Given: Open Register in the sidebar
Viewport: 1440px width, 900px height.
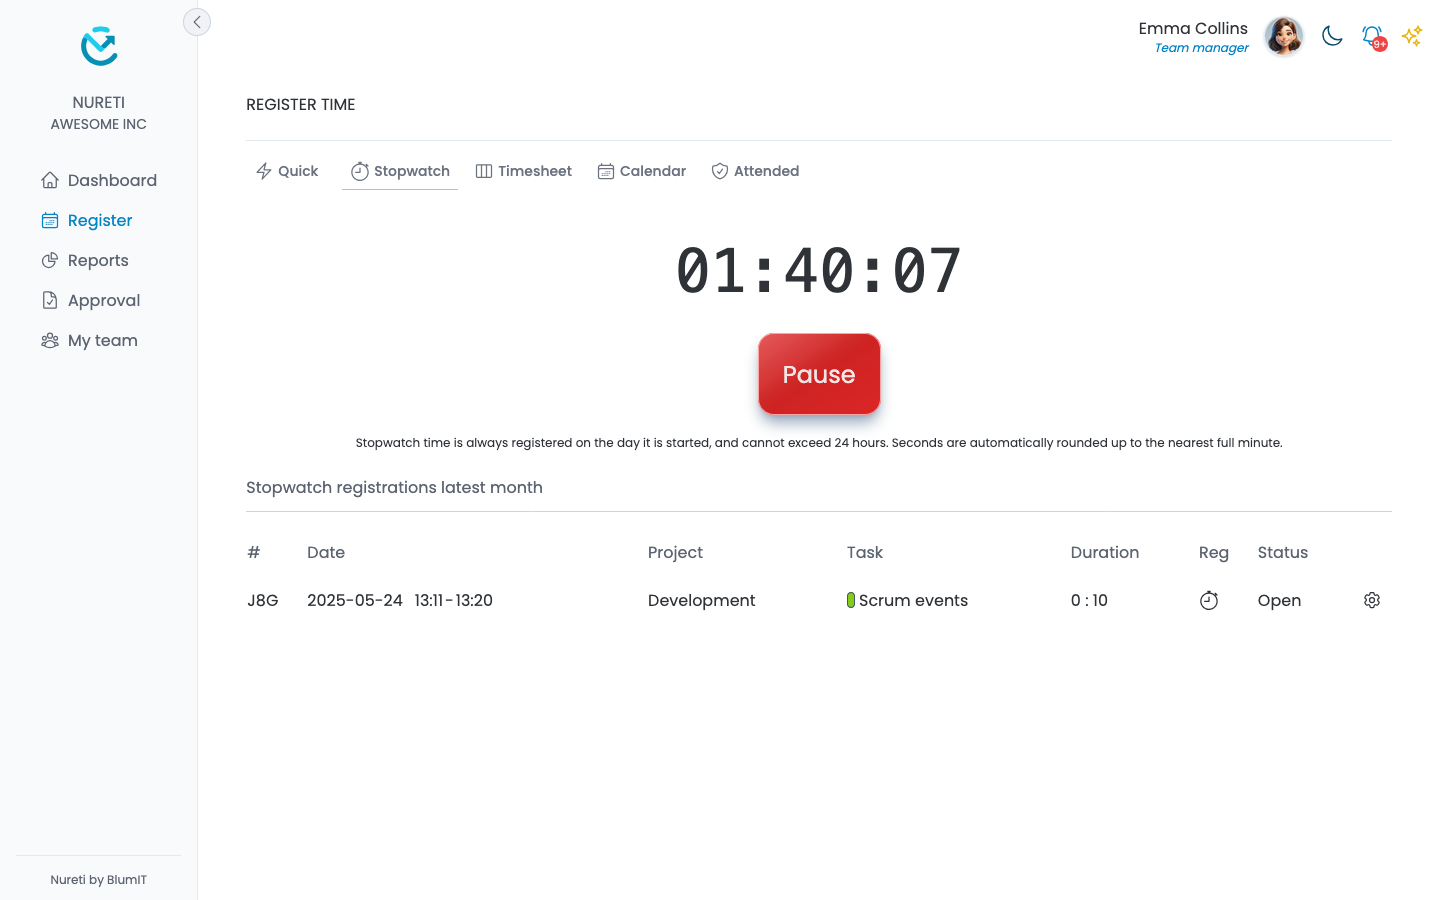Looking at the screenshot, I should pyautogui.click(x=87, y=220).
